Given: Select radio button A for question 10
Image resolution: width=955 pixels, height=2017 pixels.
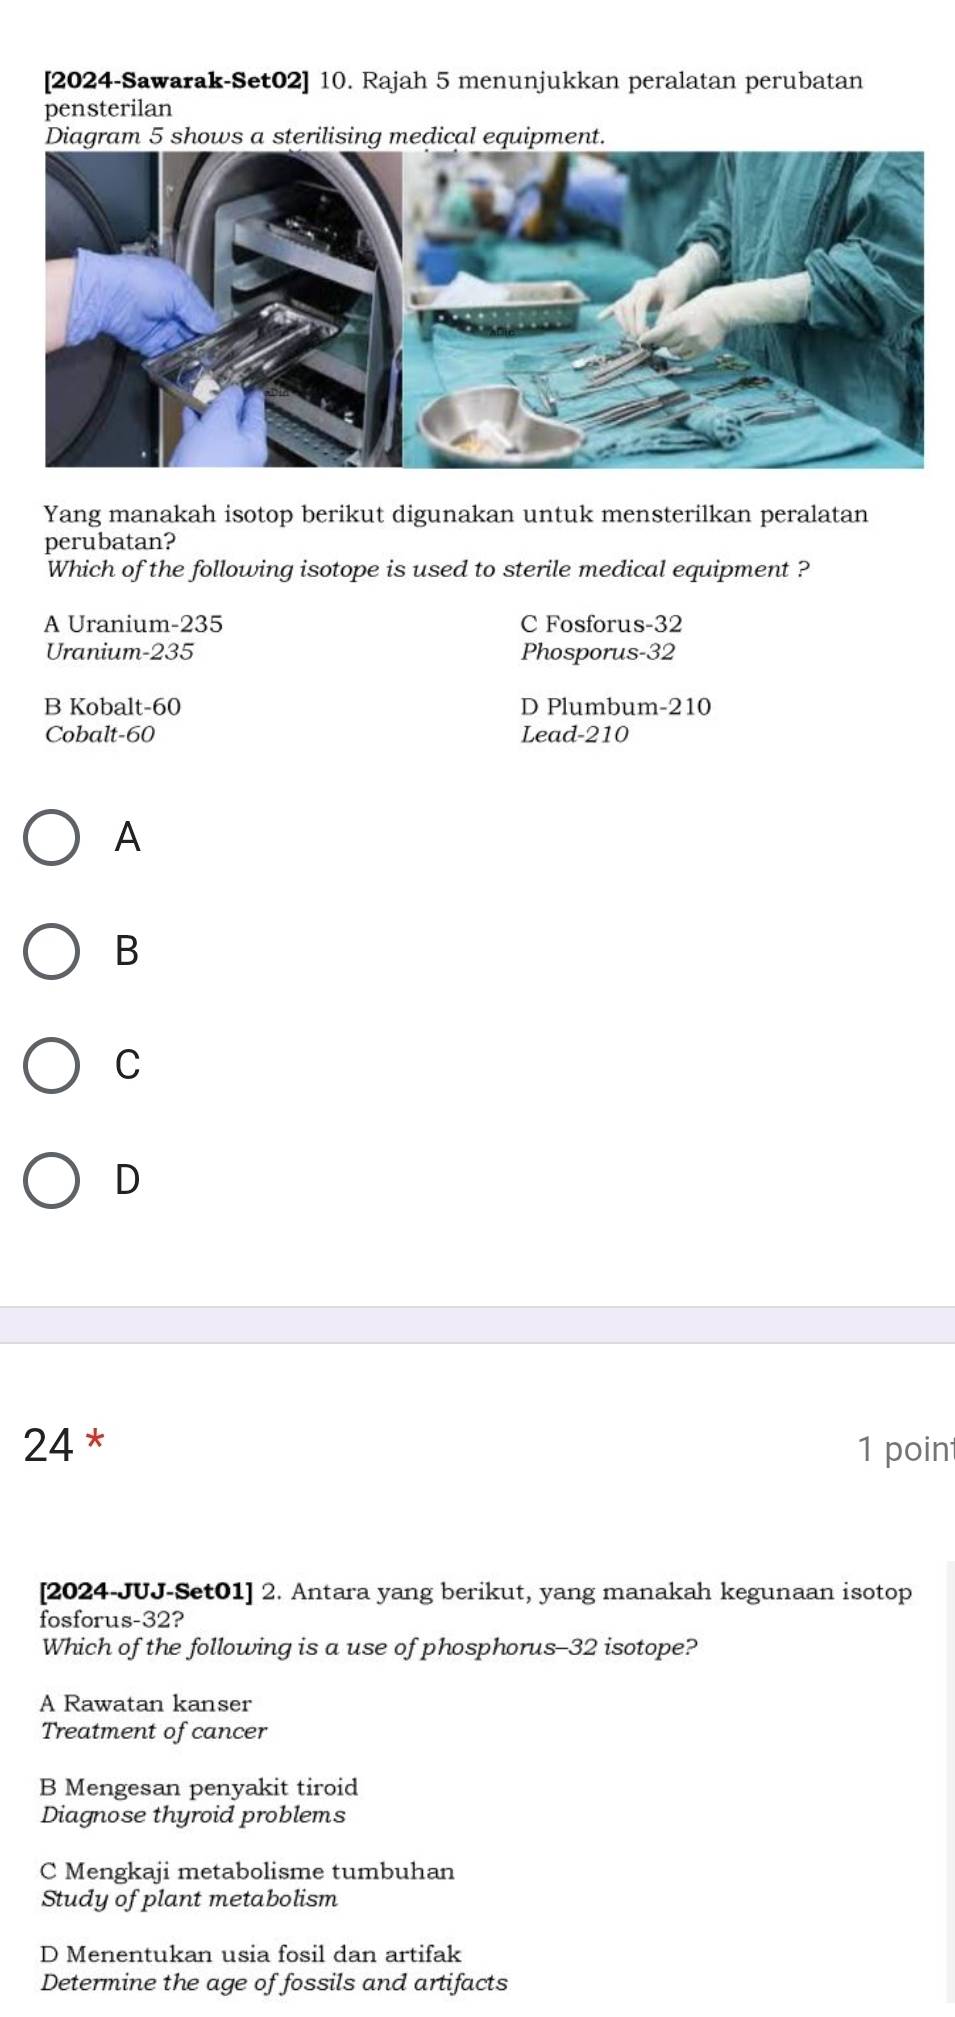Looking at the screenshot, I should click(x=51, y=838).
